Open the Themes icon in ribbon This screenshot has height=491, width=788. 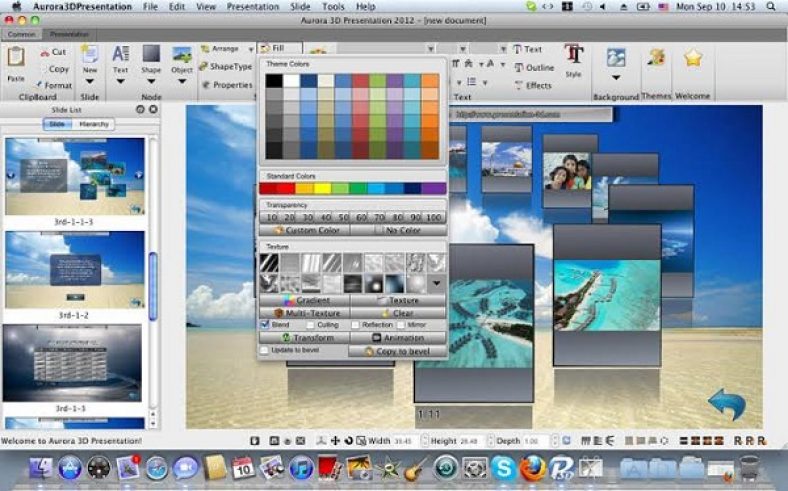click(656, 59)
